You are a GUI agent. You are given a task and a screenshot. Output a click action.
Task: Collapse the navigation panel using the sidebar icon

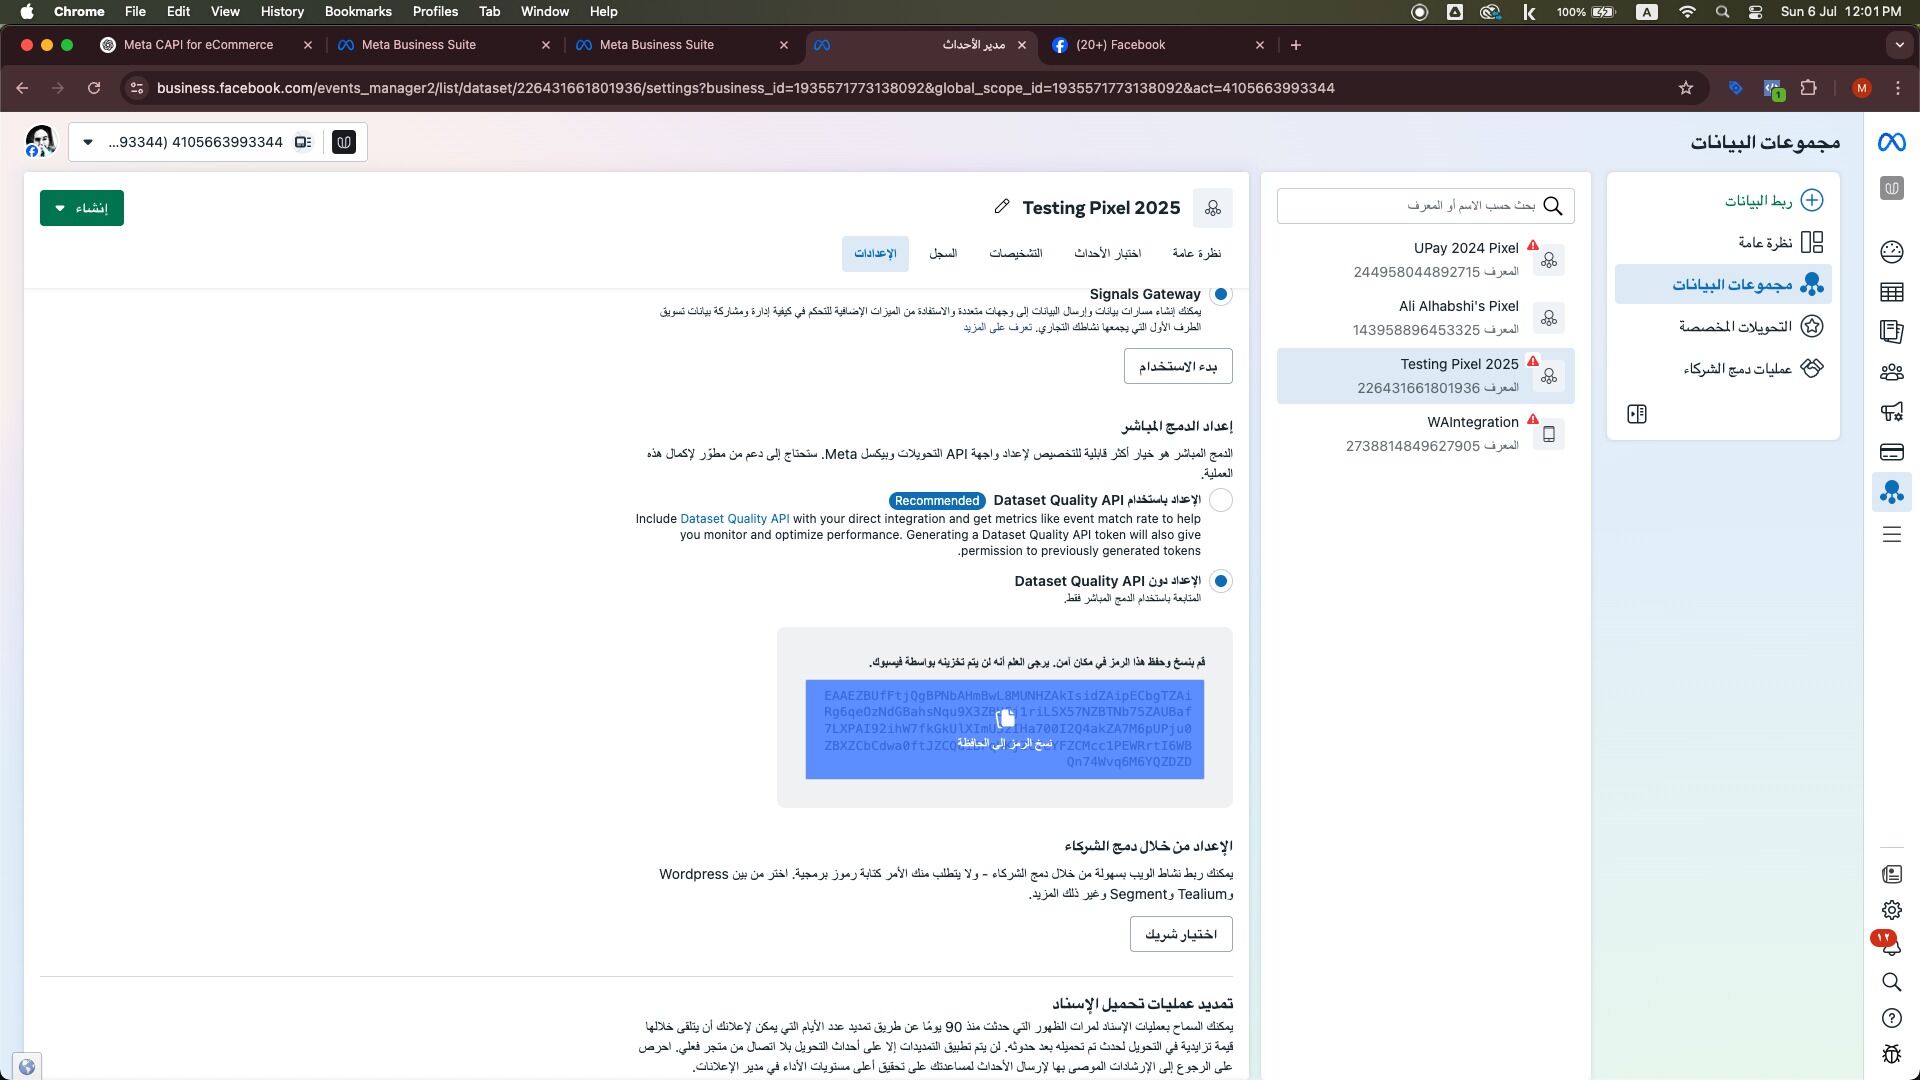point(1637,414)
